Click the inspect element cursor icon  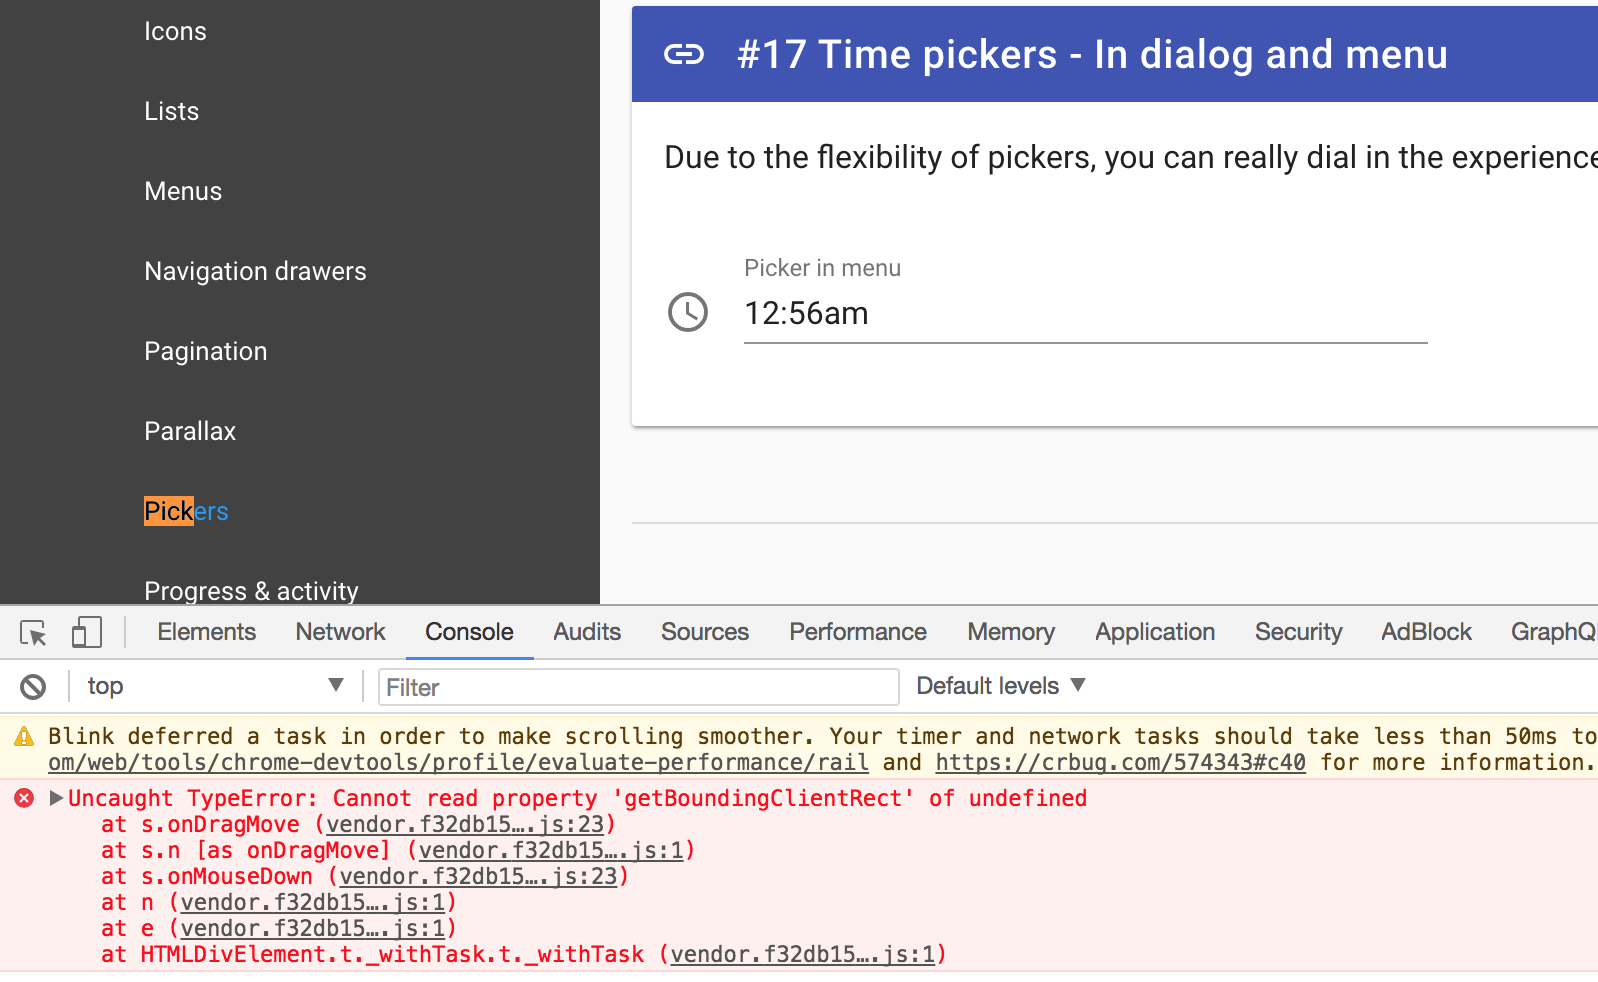(32, 633)
